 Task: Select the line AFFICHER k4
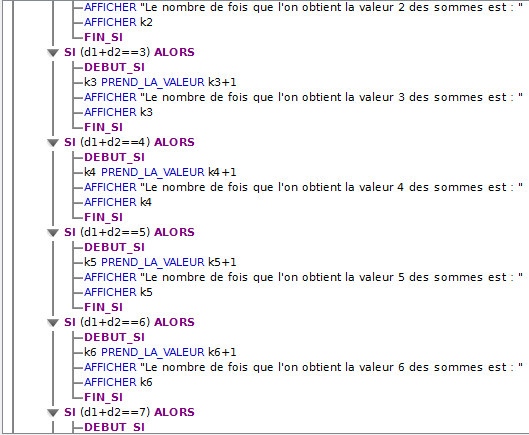point(118,202)
